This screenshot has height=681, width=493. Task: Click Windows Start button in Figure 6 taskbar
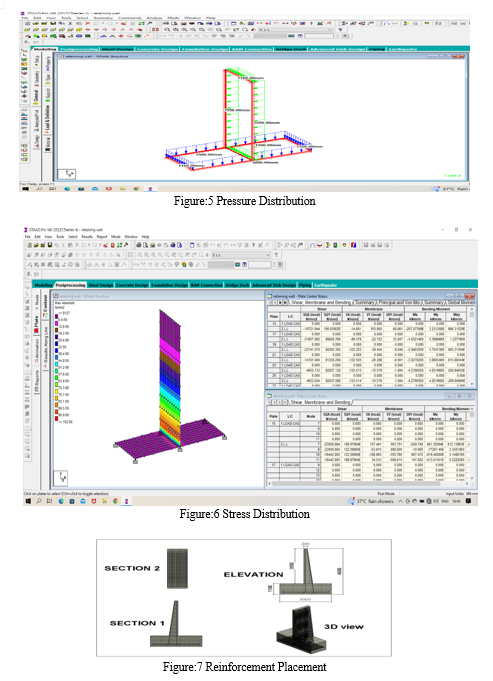pyautogui.click(x=29, y=501)
